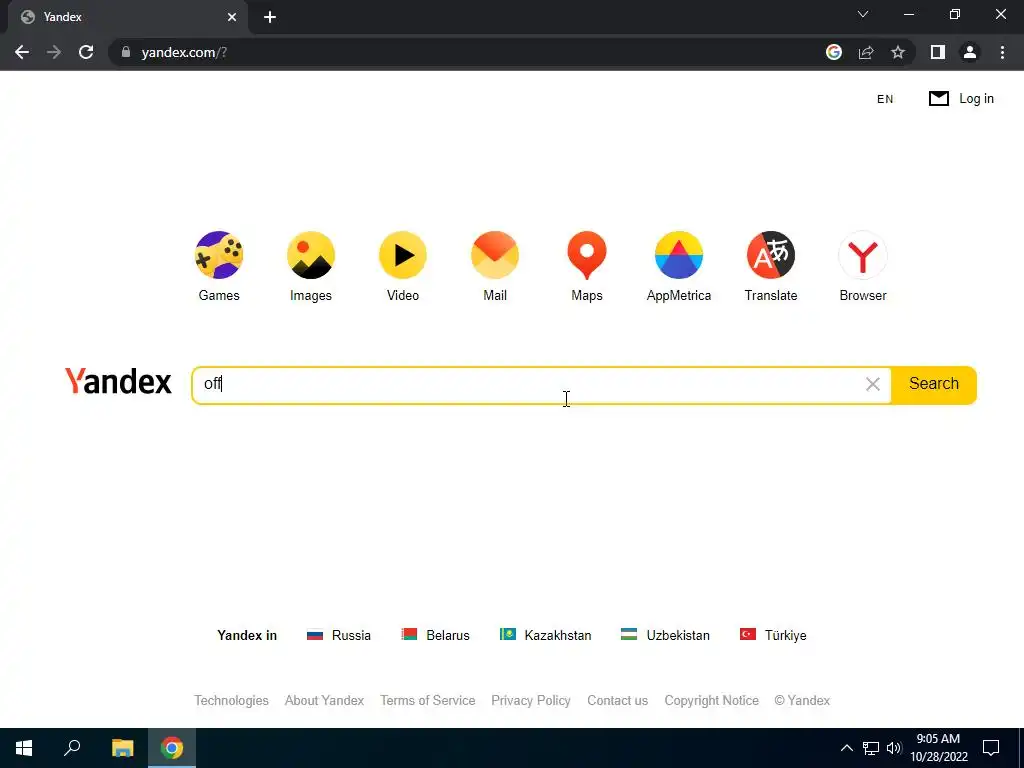The height and width of the screenshot is (768, 1024).
Task: Show hidden system tray icons
Action: [x=846, y=748]
